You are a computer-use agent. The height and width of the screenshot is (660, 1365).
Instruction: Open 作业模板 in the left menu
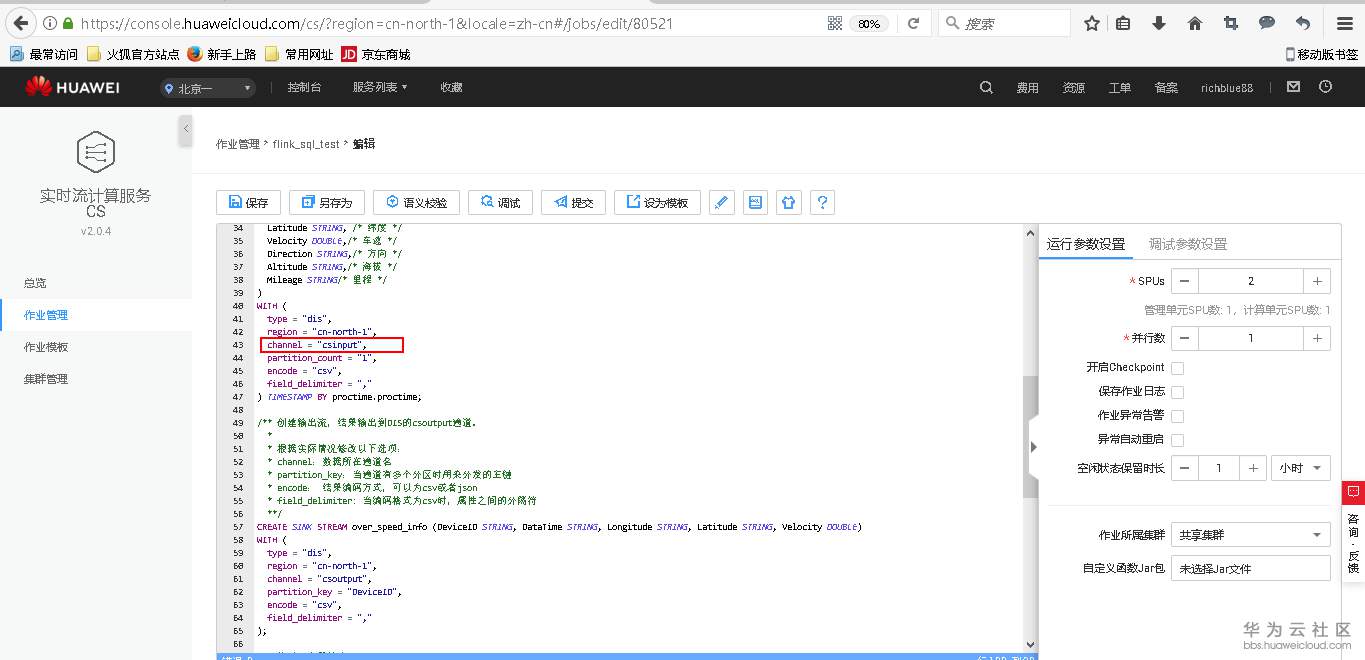coord(46,347)
